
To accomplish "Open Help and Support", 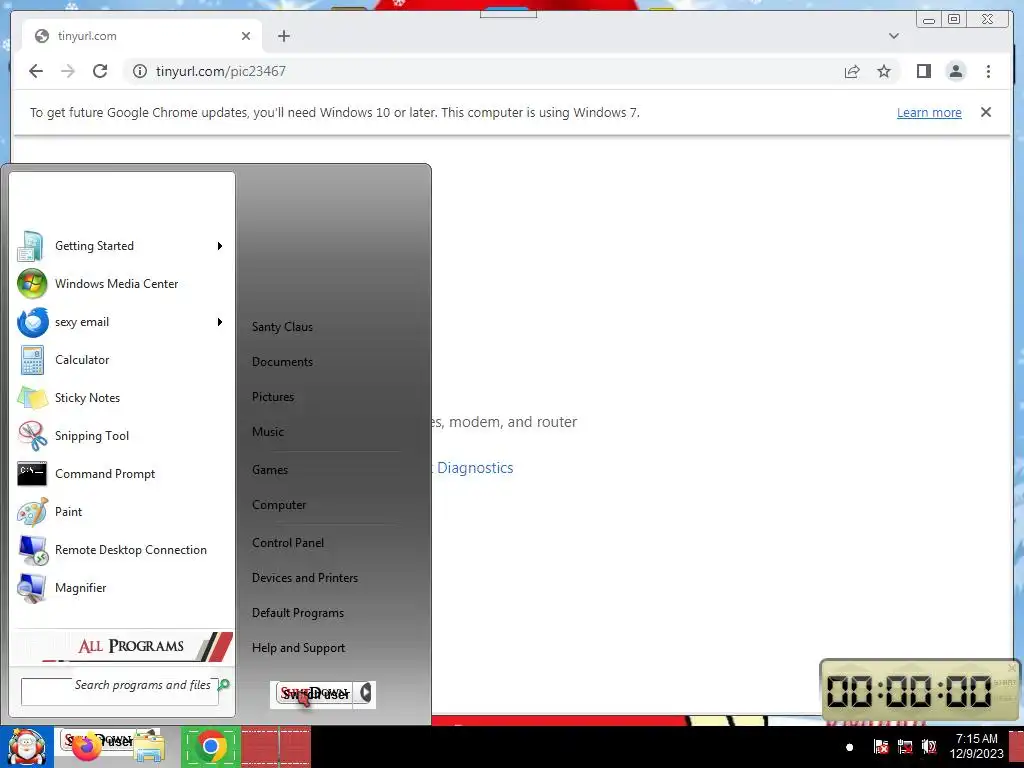I will (x=298, y=648).
